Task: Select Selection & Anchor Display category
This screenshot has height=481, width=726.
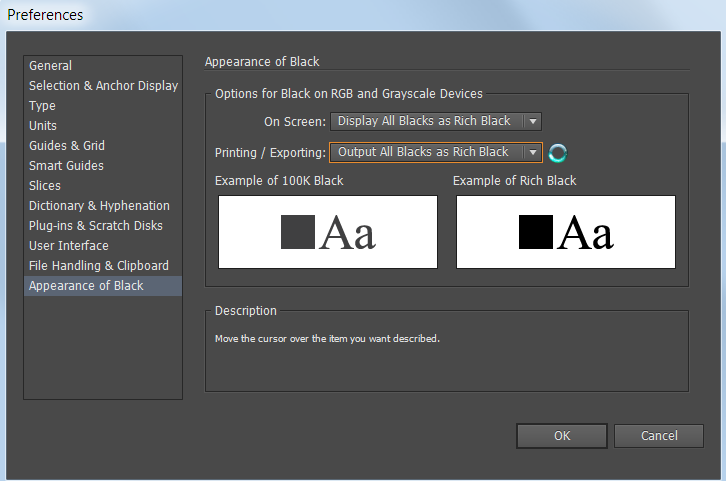Action: click(103, 86)
